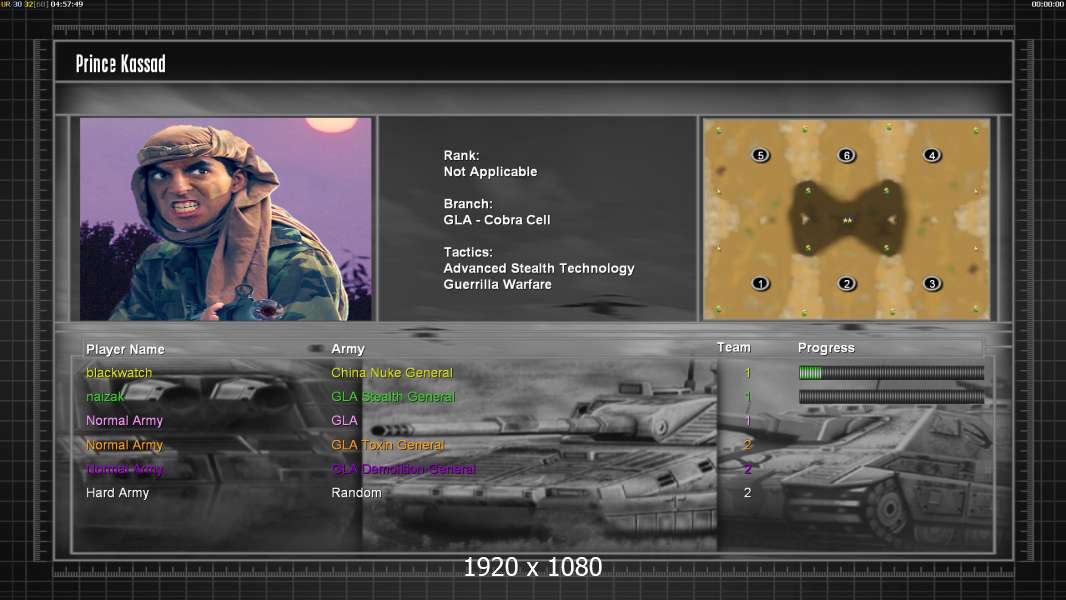
Task: Click China Nuke General army entry
Action: click(392, 372)
